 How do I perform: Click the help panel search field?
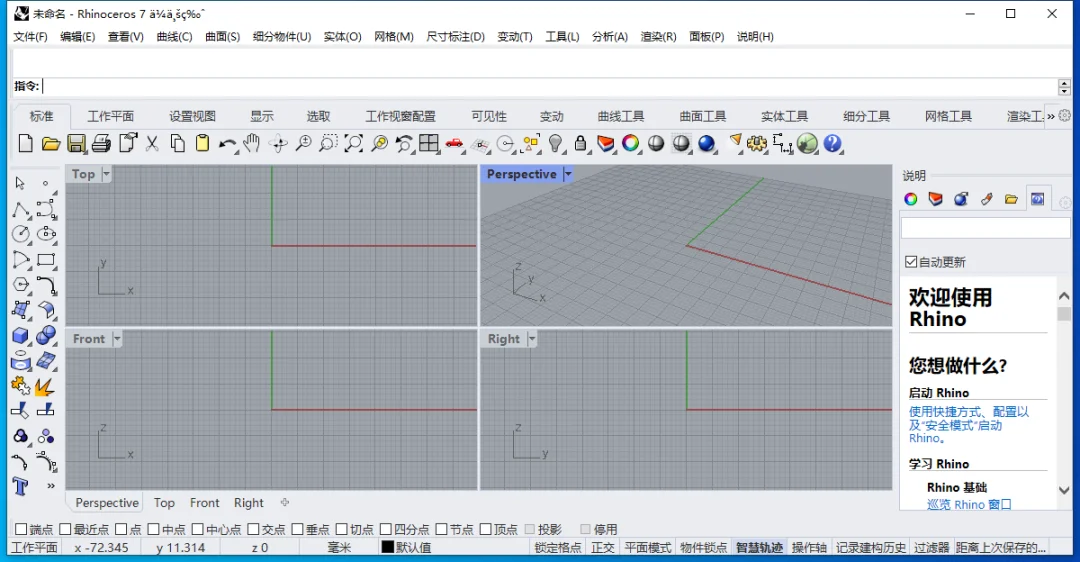[986, 228]
